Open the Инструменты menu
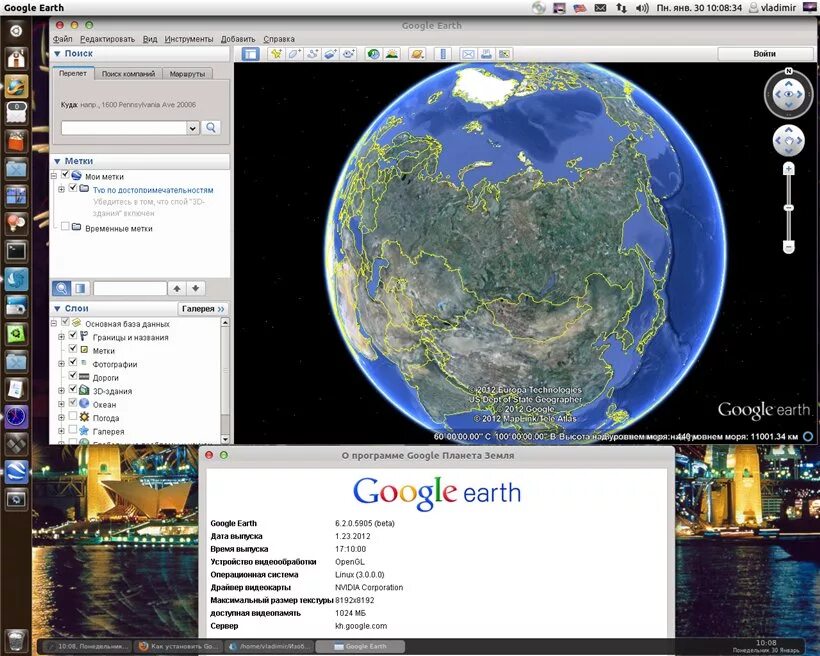This screenshot has height=656, width=820. (x=189, y=39)
